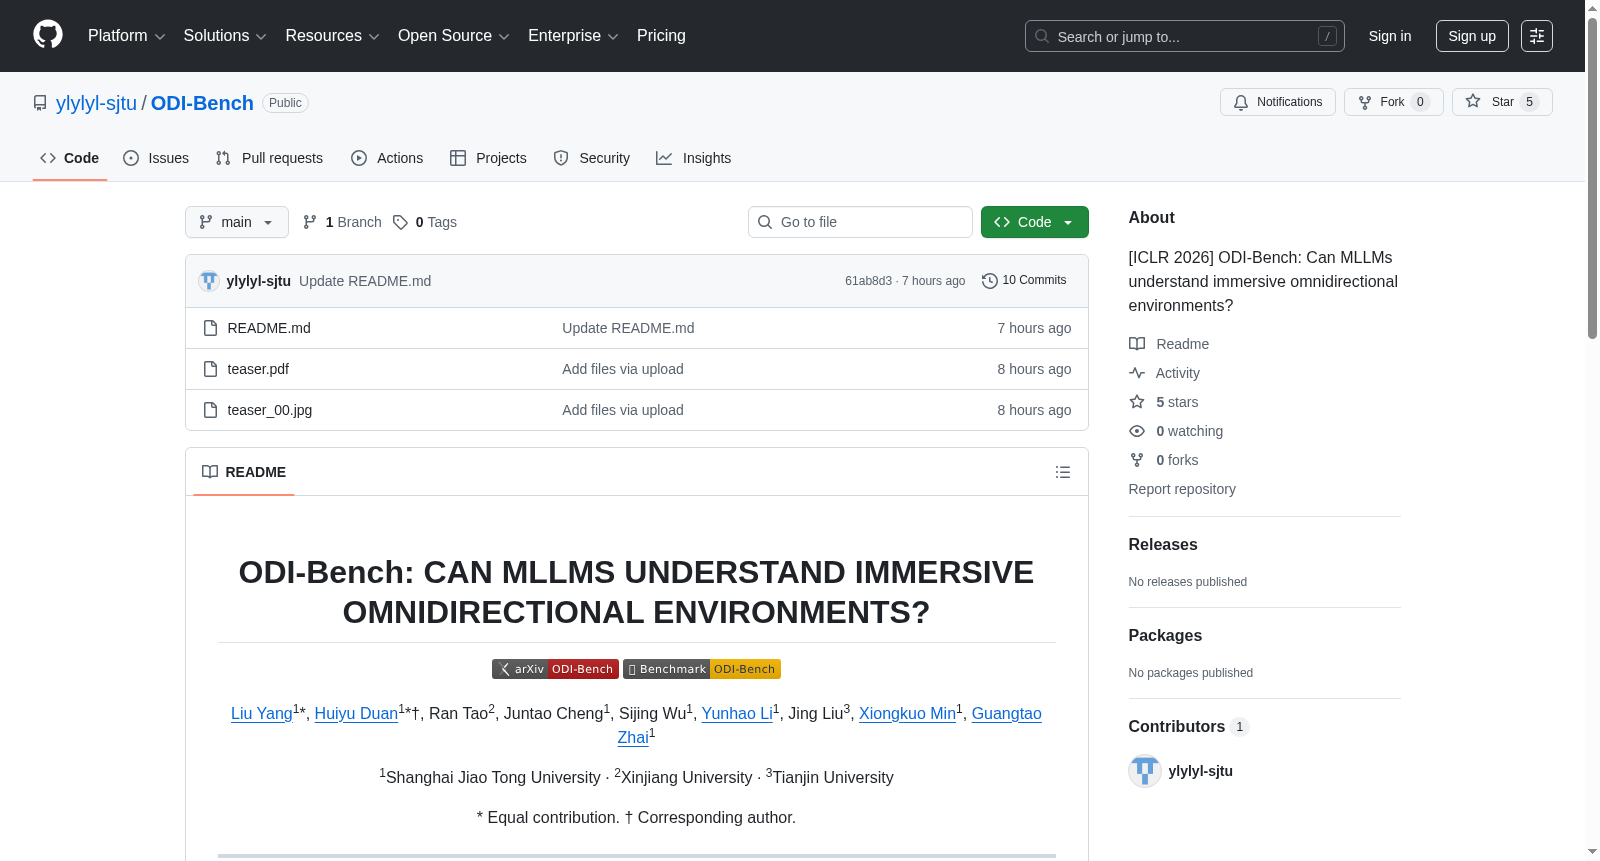Open the Yunhao Li author link
Image resolution: width=1600 pixels, height=861 pixels.
(737, 714)
